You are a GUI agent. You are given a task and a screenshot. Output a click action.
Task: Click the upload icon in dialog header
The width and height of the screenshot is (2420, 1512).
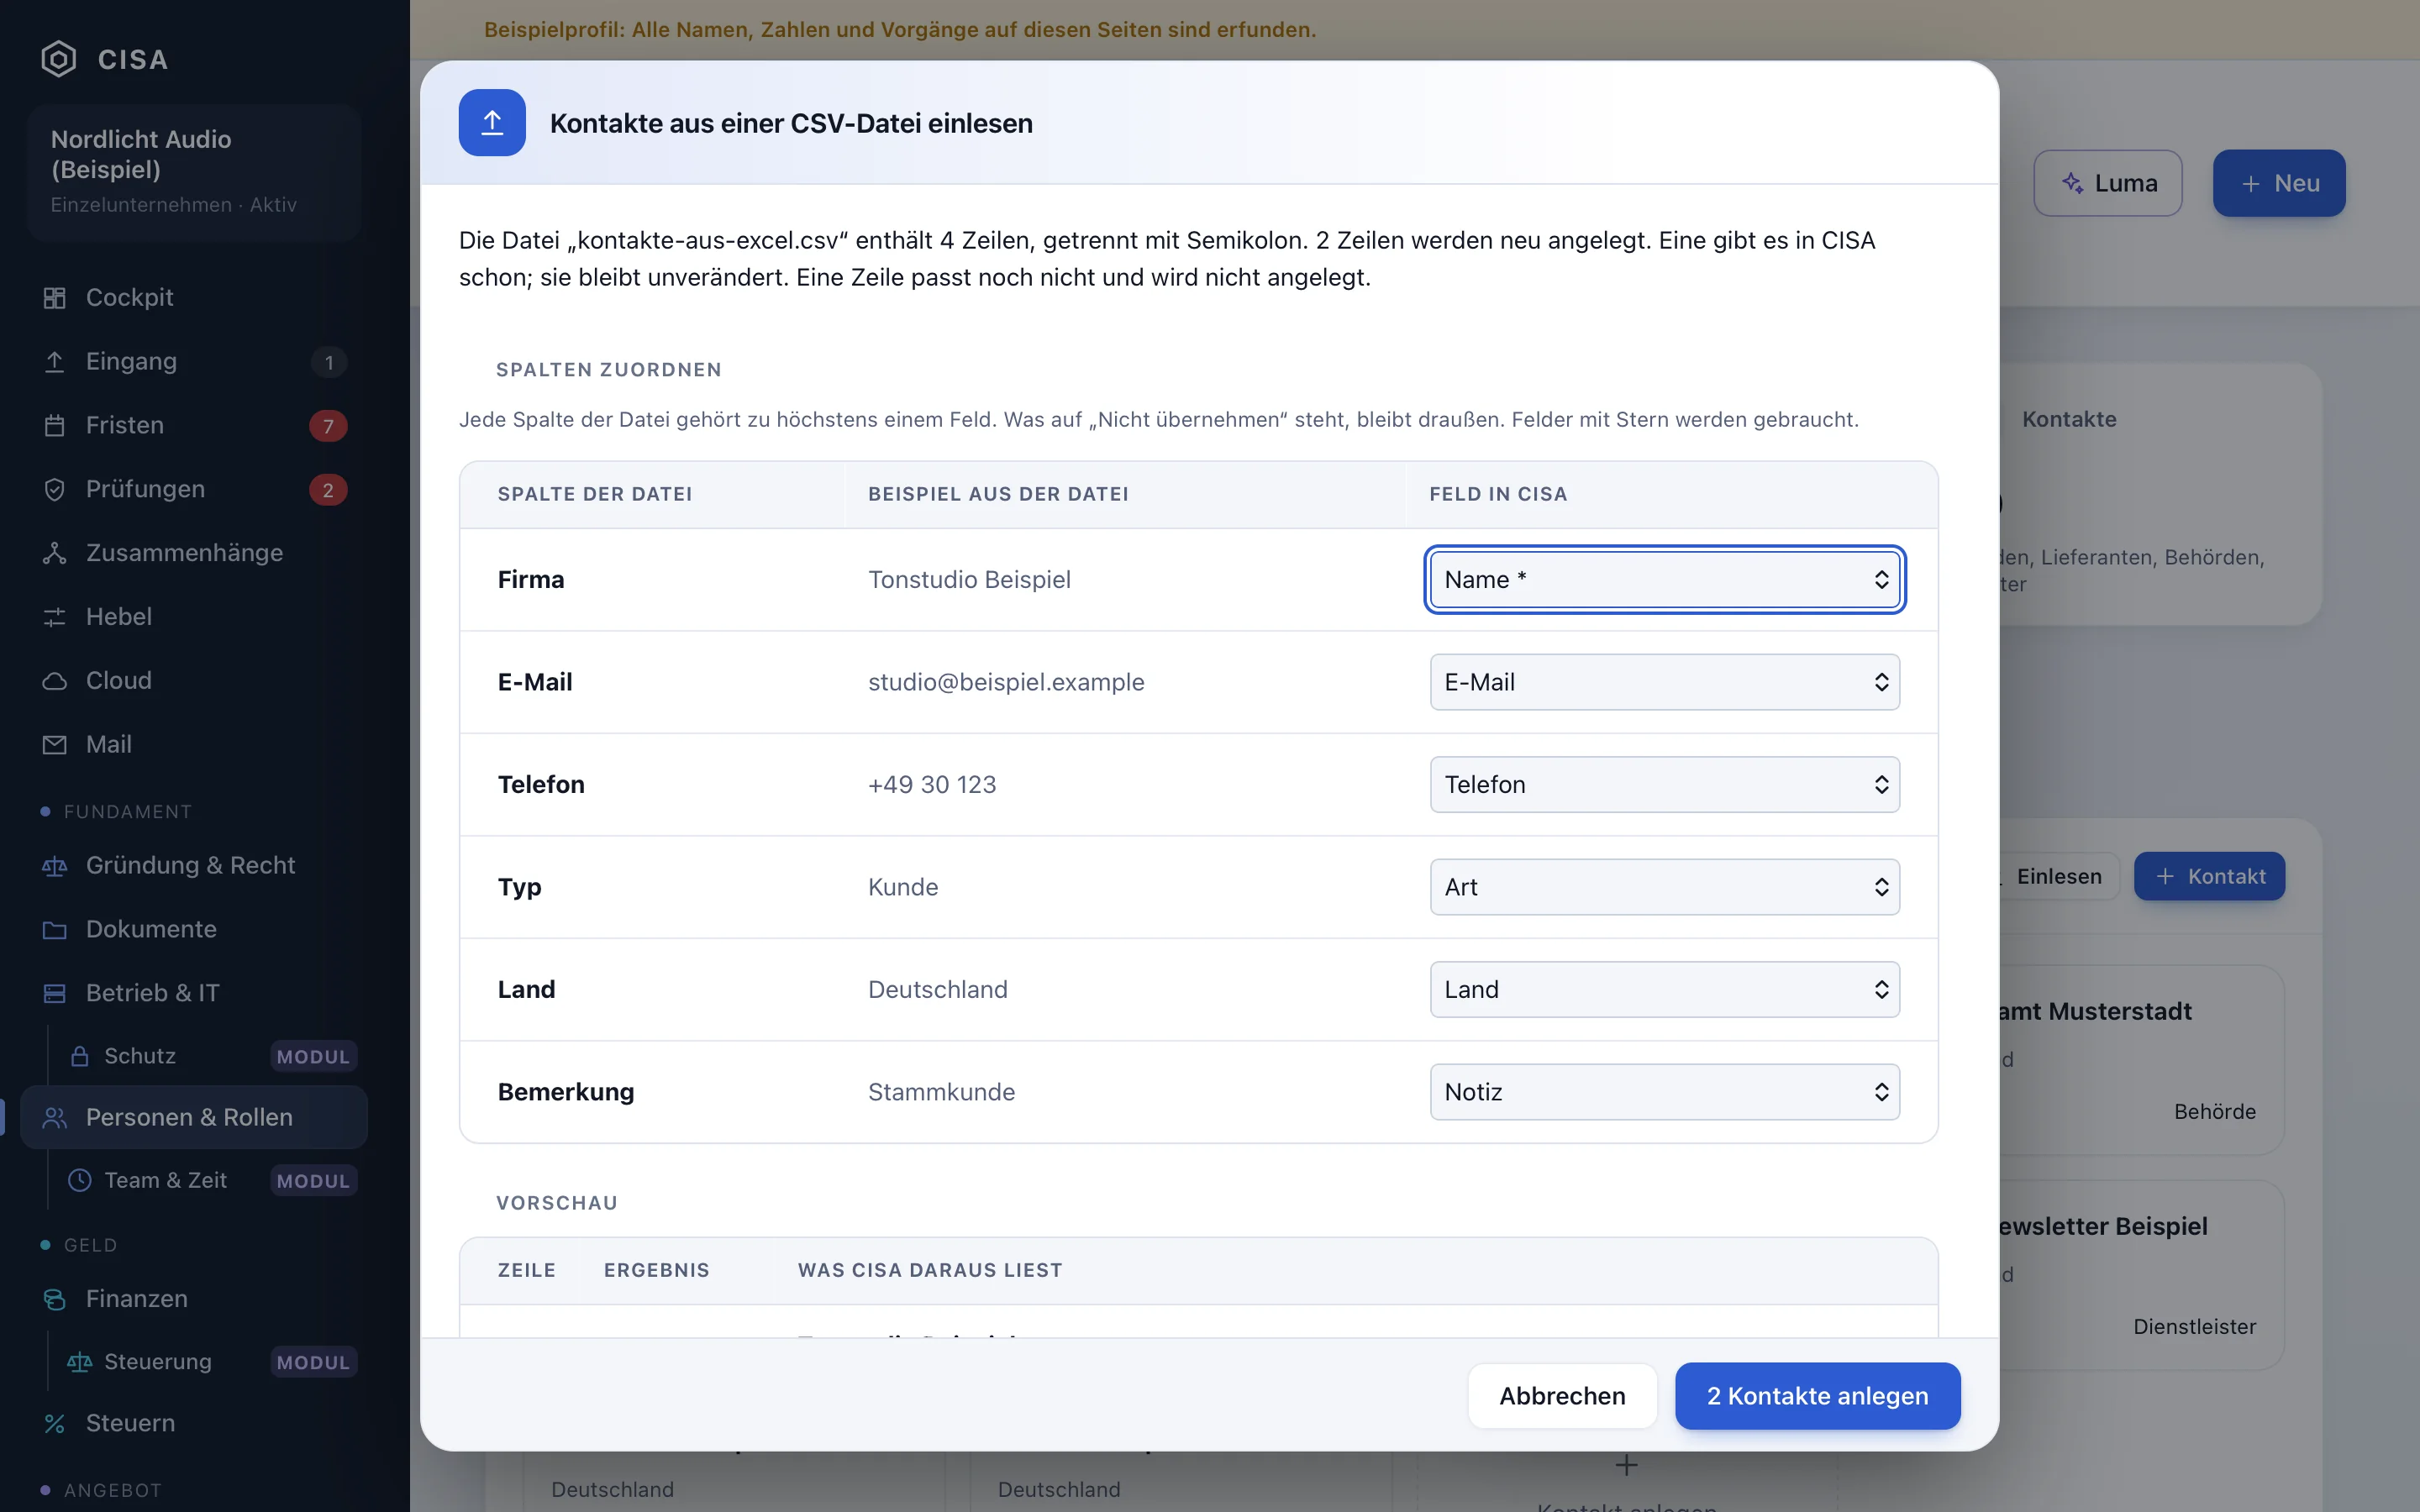[x=492, y=123]
